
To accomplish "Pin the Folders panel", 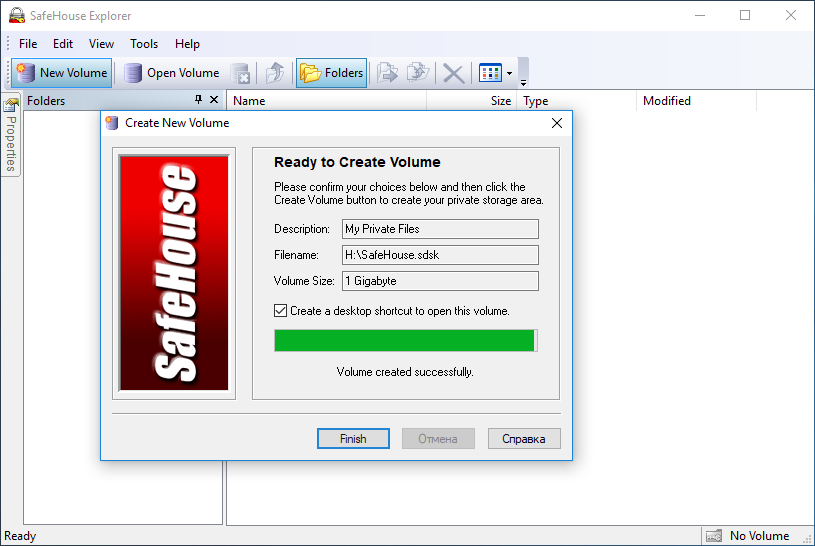I will point(198,99).
